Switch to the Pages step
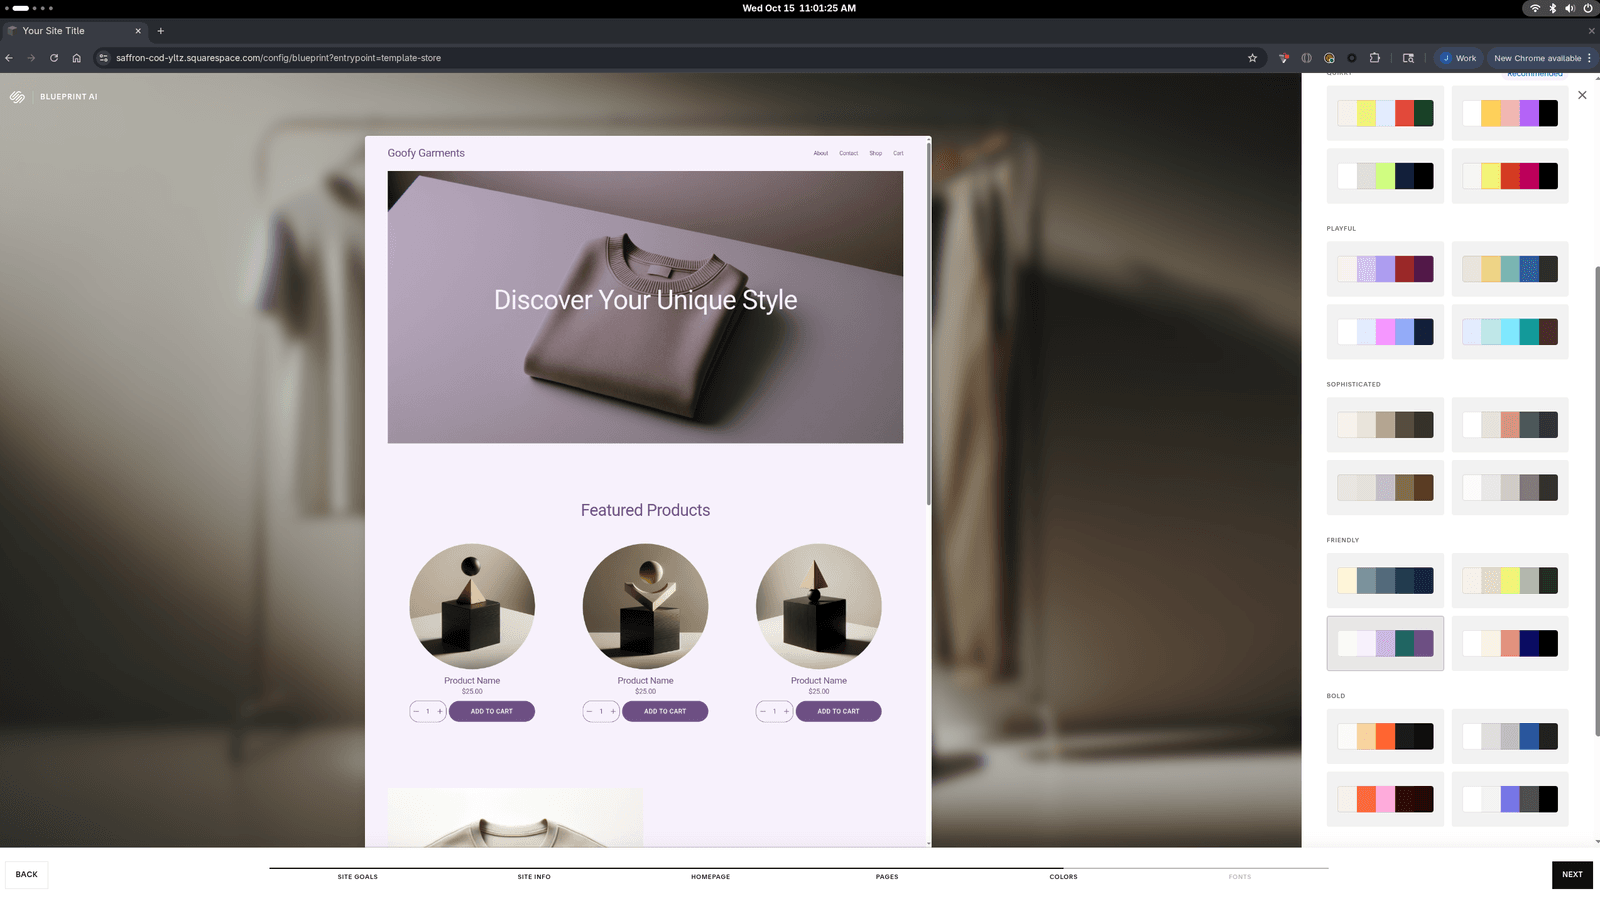Image resolution: width=1600 pixels, height=903 pixels. 887,877
